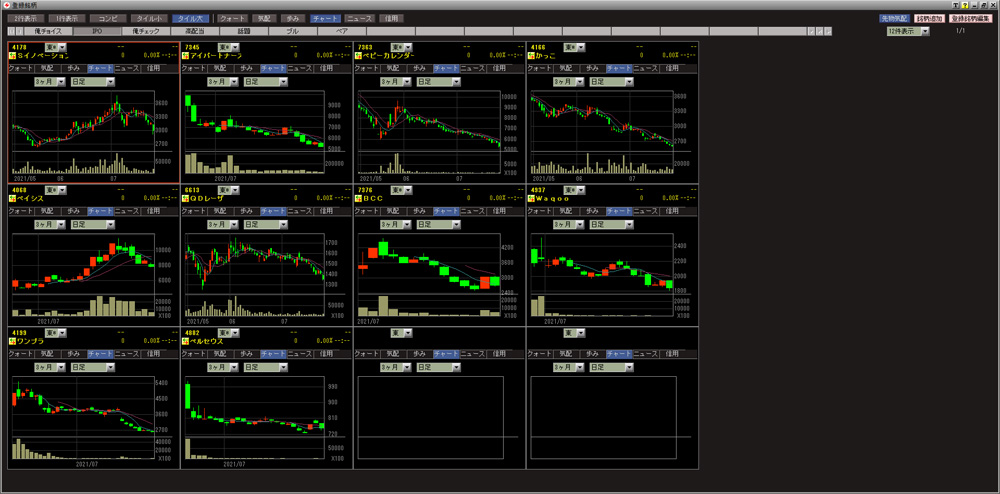Click the 登録銘柄編集 button
The image size is (1000, 494).
pyautogui.click(x=971, y=19)
